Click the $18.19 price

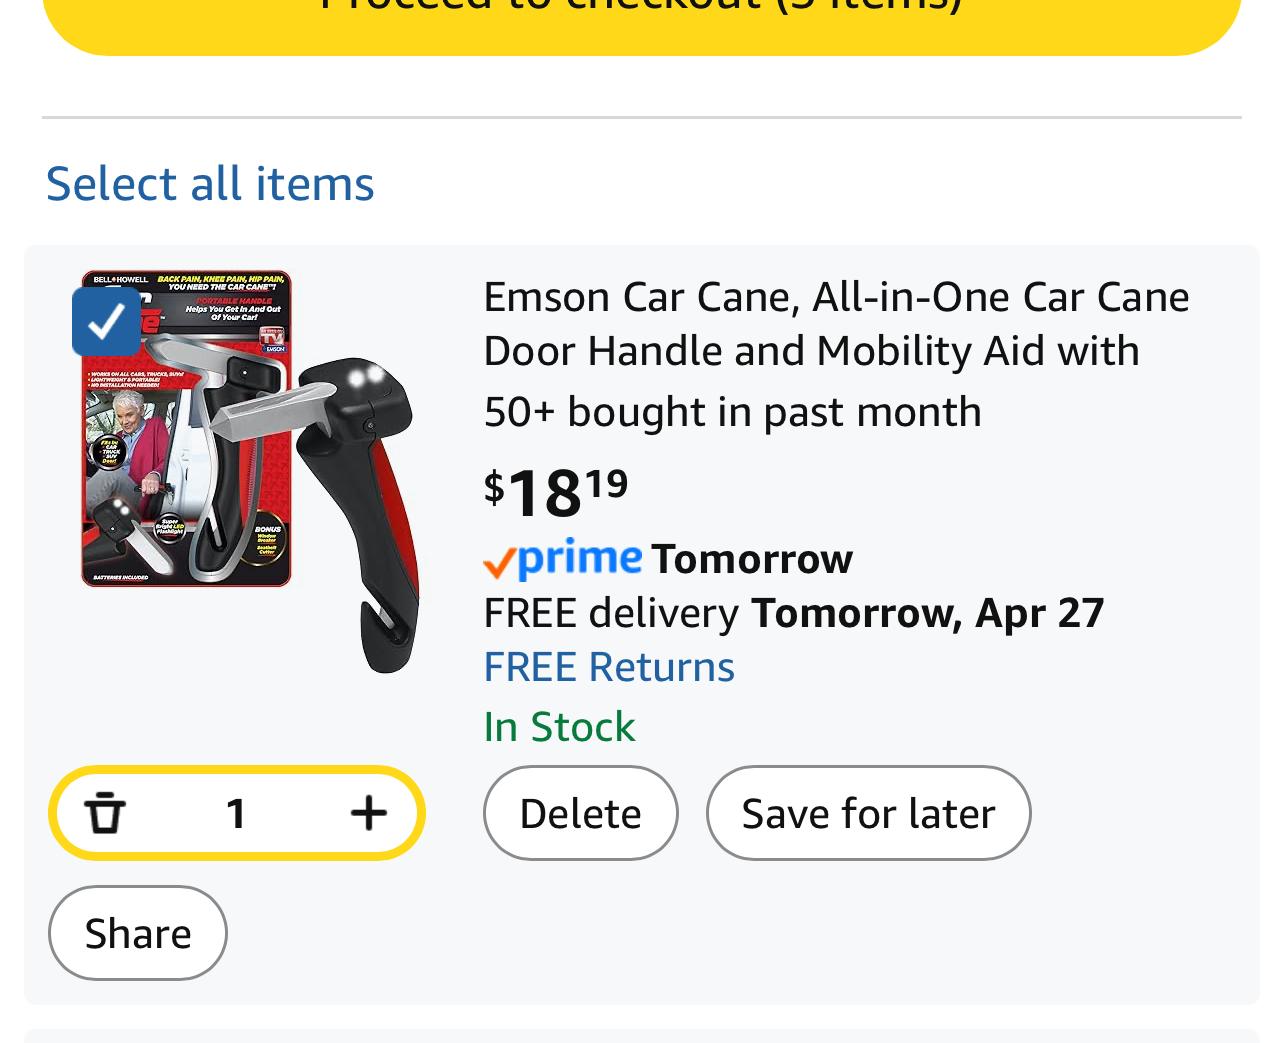[556, 492]
